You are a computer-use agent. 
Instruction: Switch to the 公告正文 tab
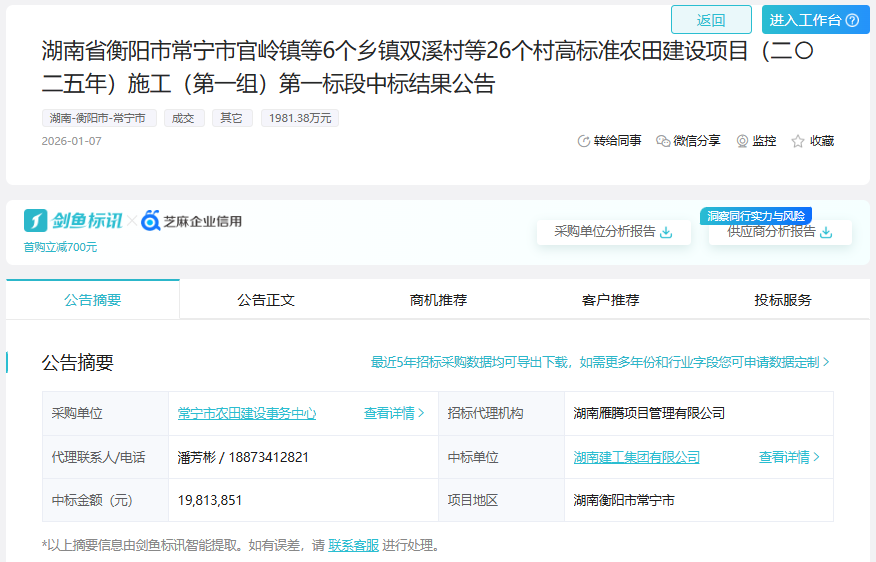[x=266, y=300]
